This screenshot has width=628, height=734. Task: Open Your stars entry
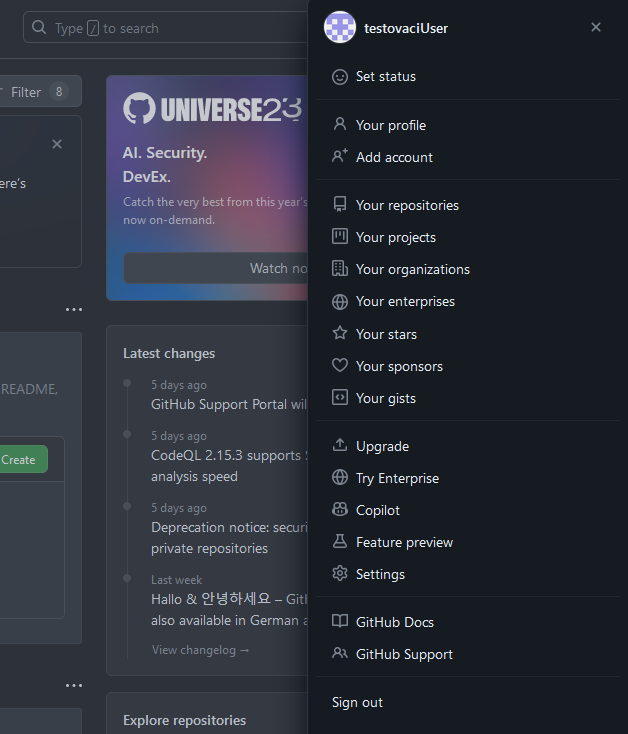click(468, 334)
